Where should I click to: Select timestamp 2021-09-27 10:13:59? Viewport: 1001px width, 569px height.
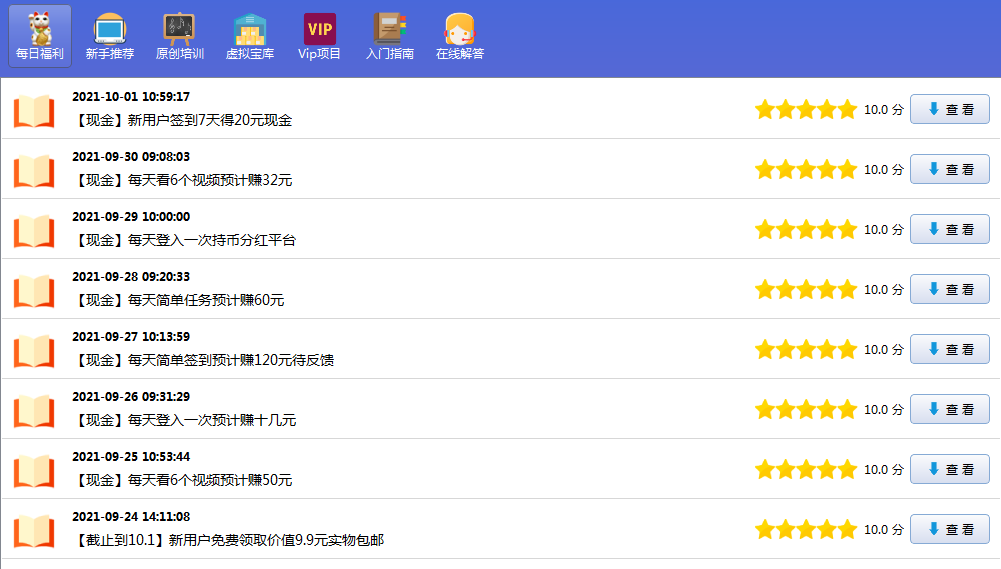[131, 337]
